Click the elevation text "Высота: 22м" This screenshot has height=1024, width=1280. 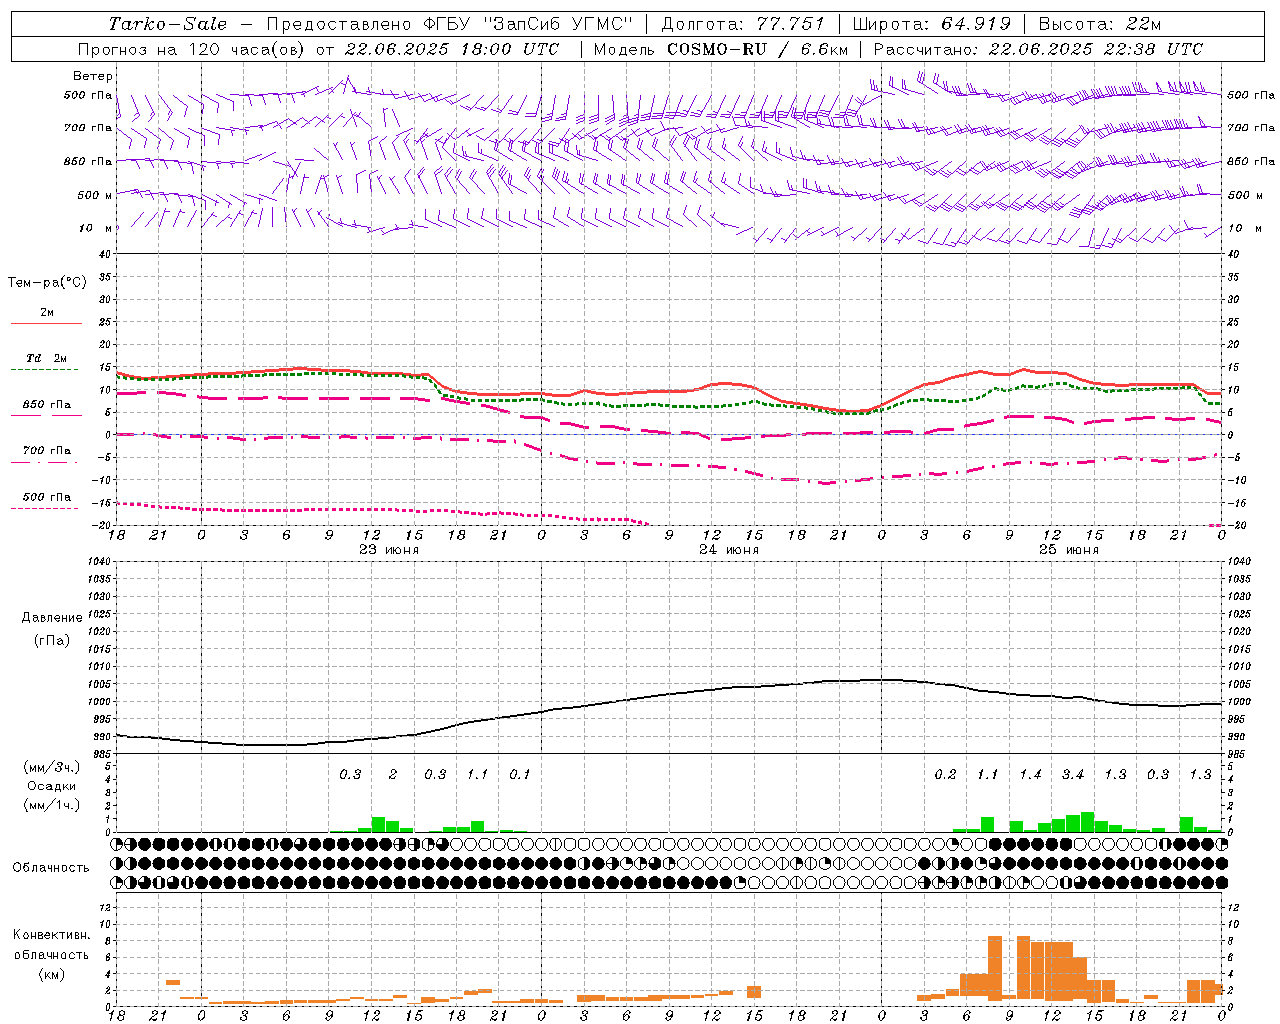click(x=1100, y=24)
